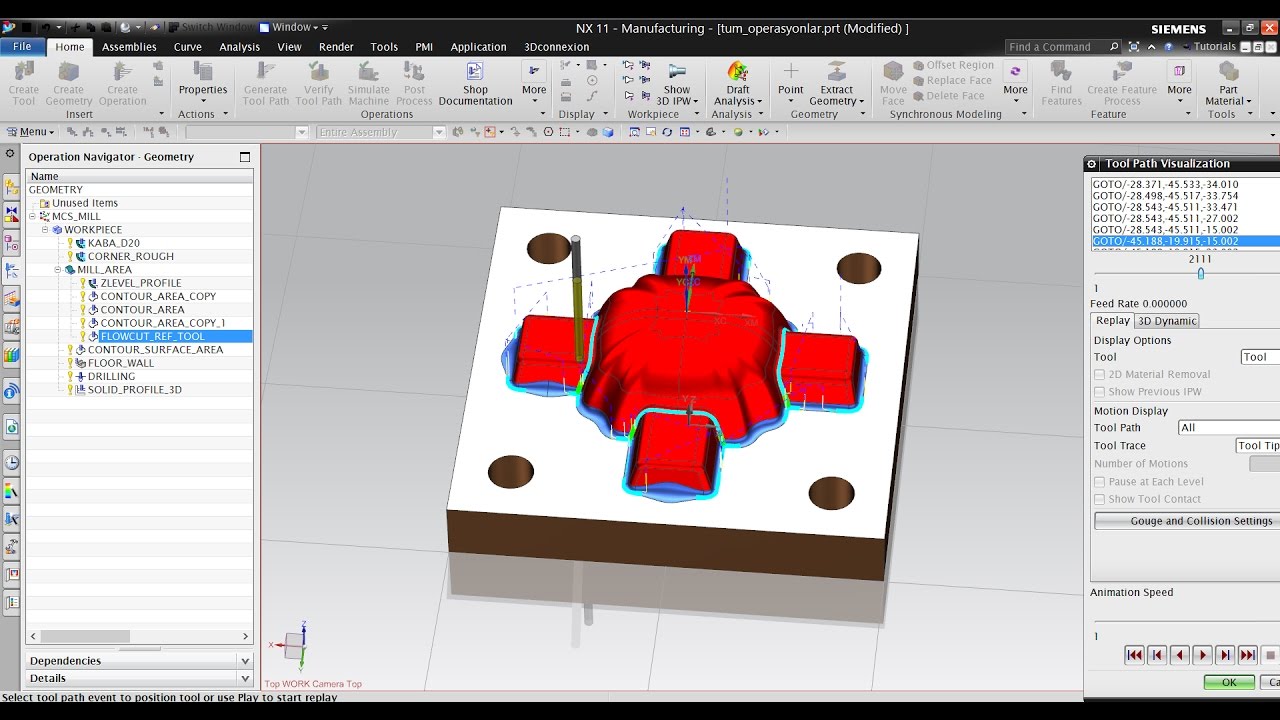Image resolution: width=1280 pixels, height=720 pixels.
Task: Select the Replay tab
Action: pos(1112,321)
